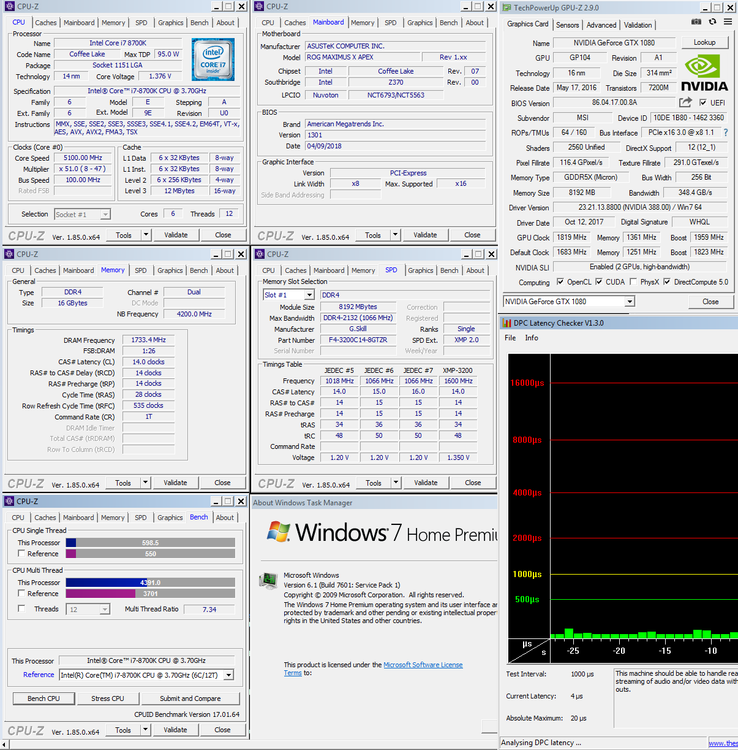738x750 pixels.
Task: Open the Validation tab in GPU-Z
Action: pyautogui.click(x=638, y=25)
